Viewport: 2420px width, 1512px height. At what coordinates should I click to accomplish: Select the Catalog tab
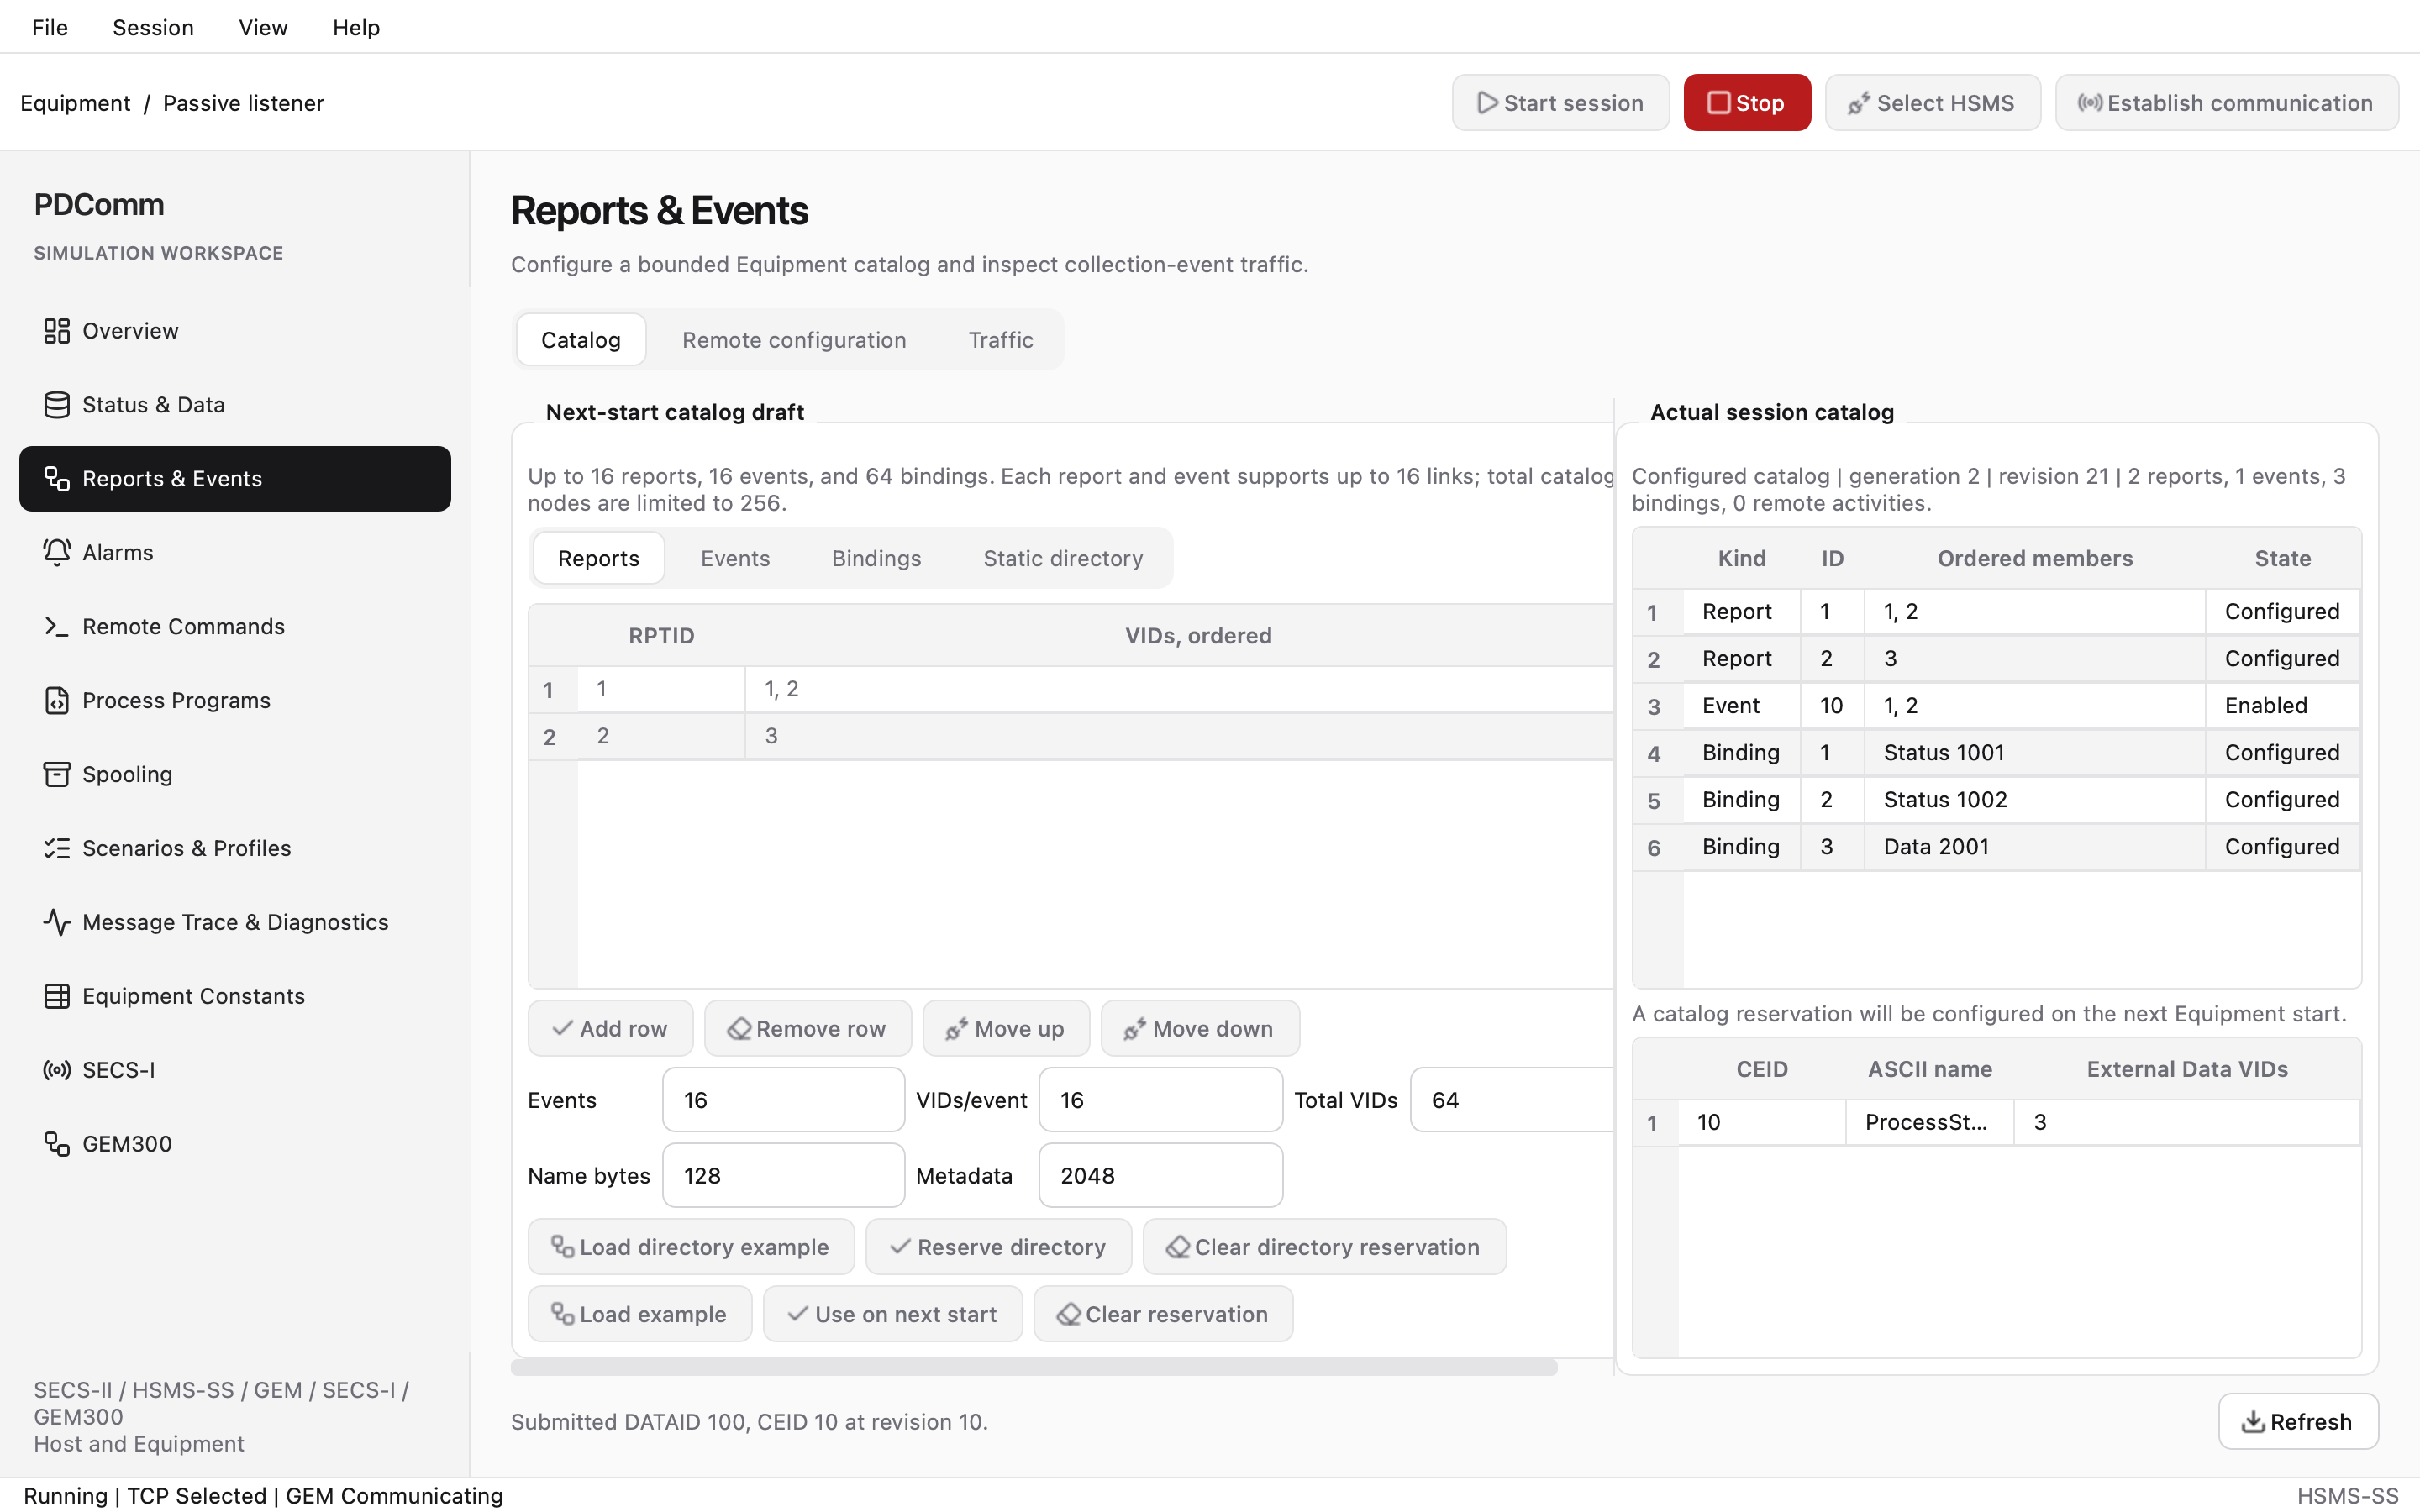coord(581,340)
